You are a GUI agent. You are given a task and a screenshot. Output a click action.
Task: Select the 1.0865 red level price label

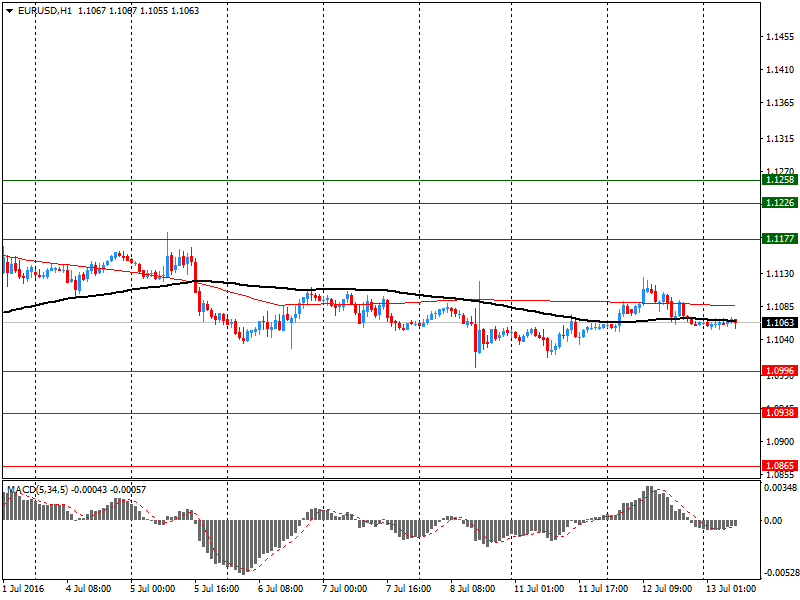coord(780,466)
